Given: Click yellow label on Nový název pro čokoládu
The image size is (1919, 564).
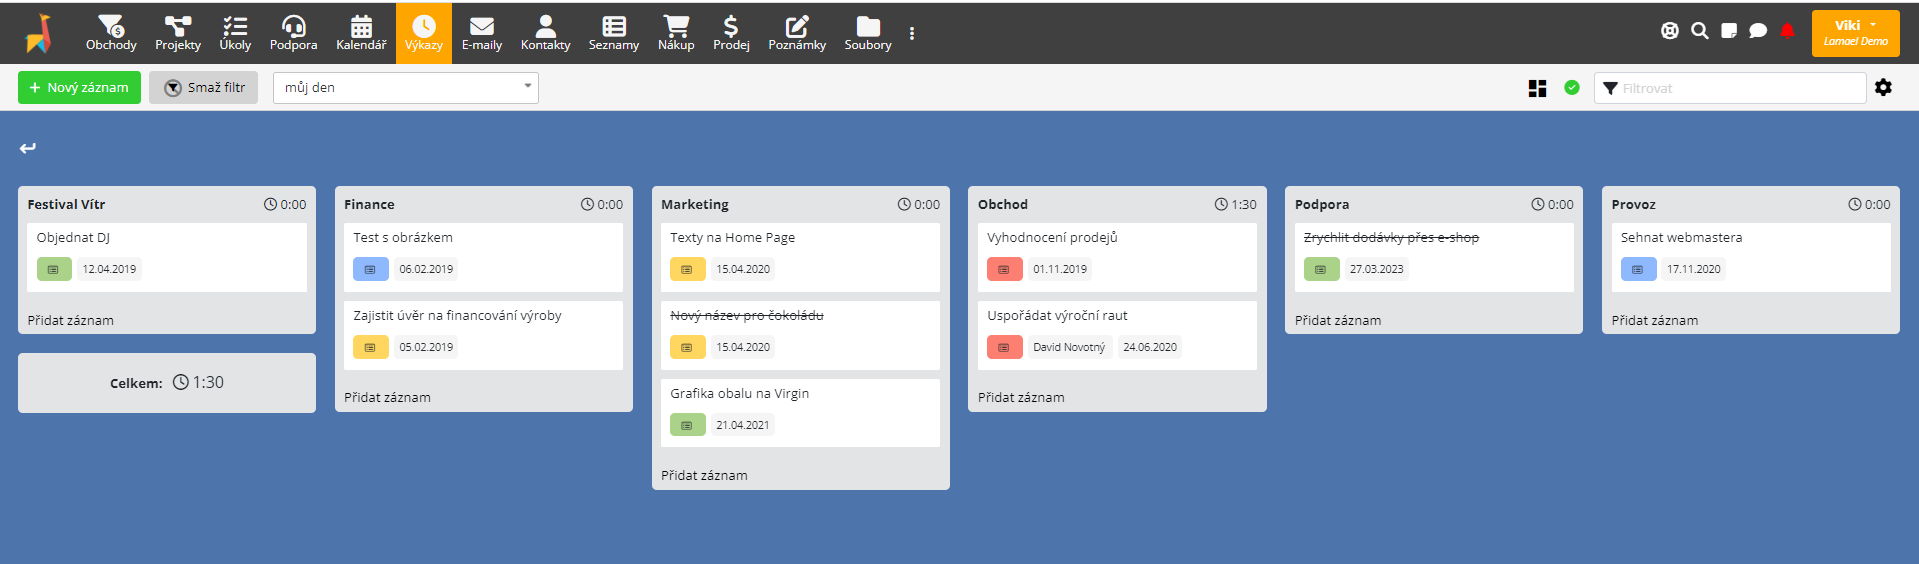Looking at the screenshot, I should tap(688, 347).
